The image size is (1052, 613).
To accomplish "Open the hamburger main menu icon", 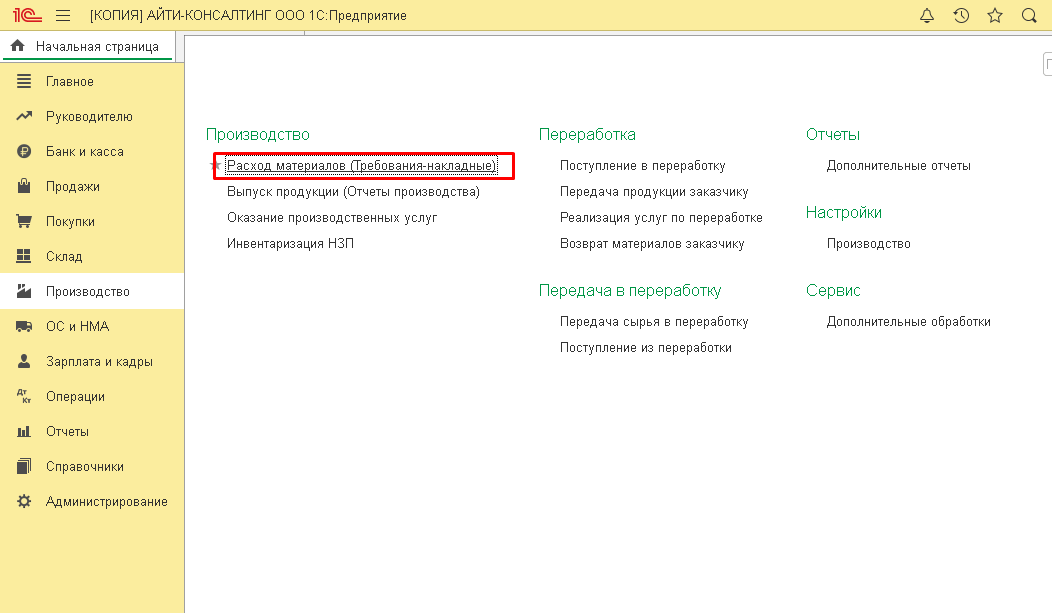I will (63, 16).
